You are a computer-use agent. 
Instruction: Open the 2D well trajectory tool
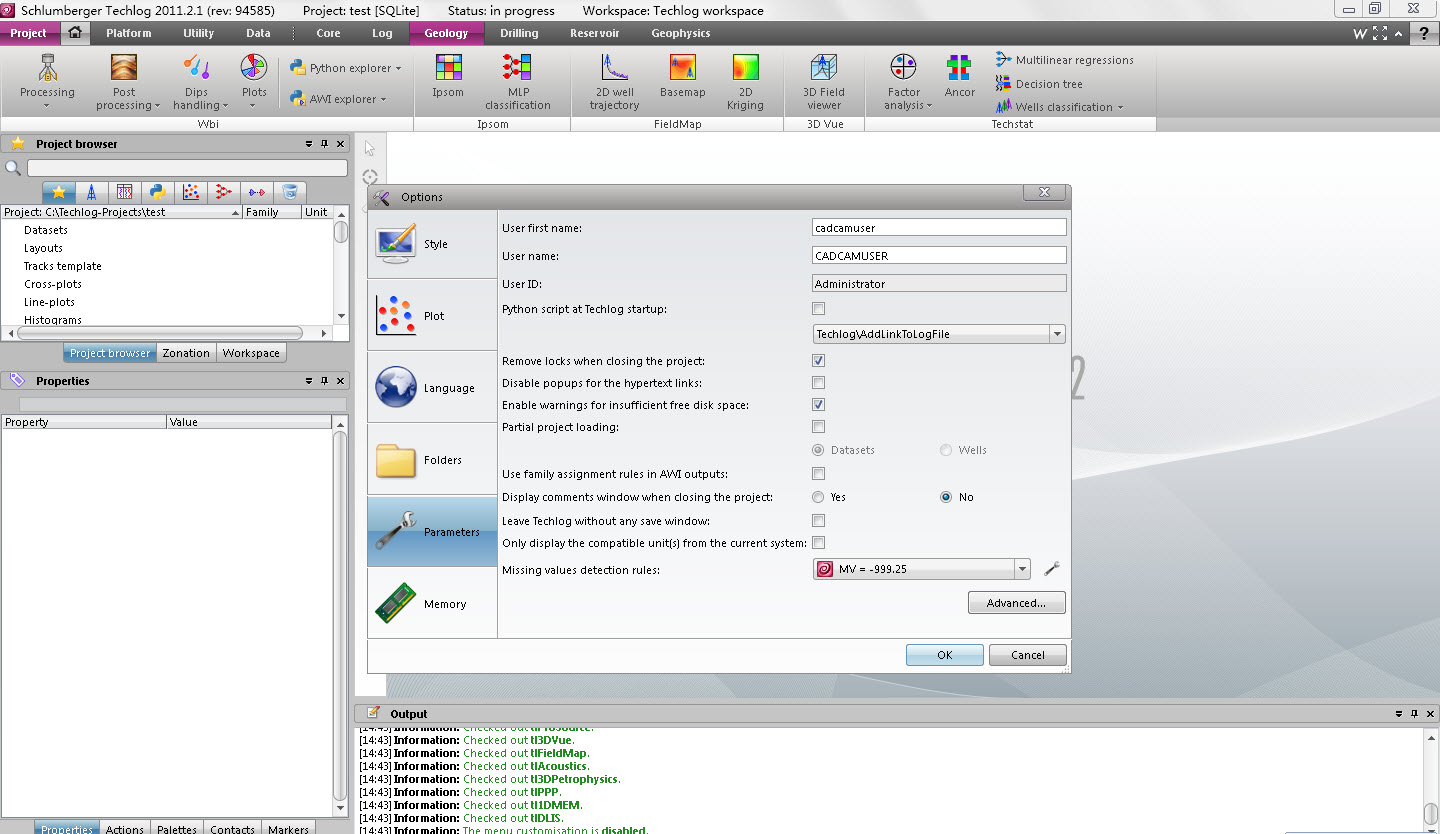coord(614,81)
